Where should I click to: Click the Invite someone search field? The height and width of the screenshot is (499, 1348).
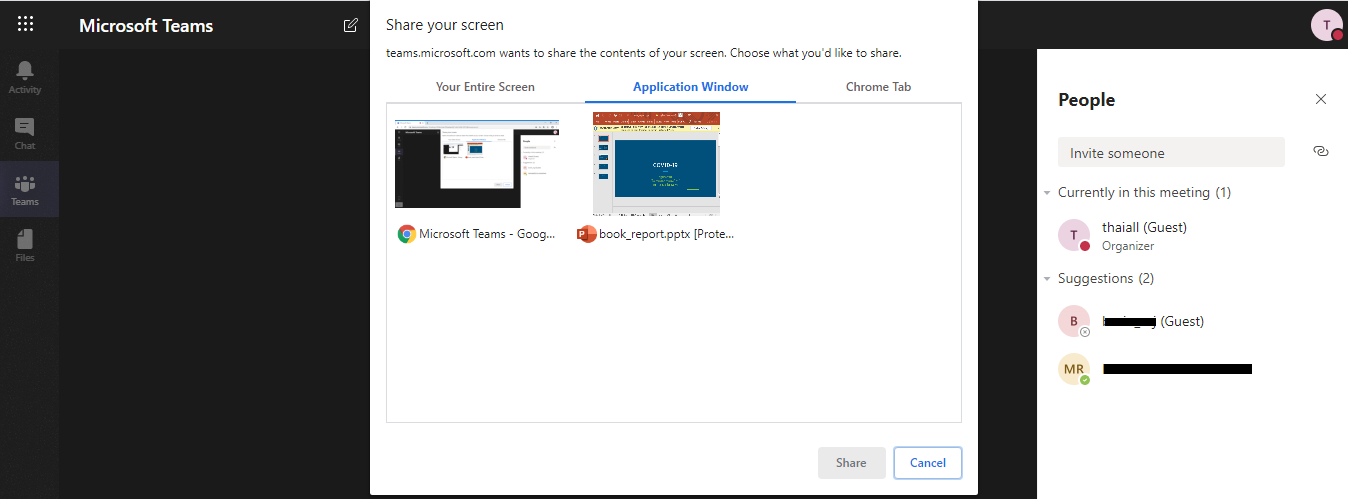(x=1170, y=153)
